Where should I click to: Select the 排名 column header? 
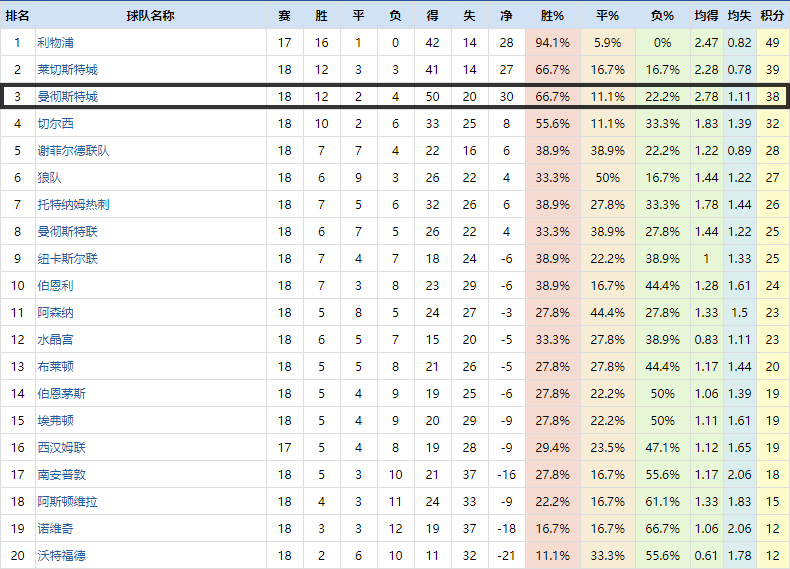(x=17, y=16)
